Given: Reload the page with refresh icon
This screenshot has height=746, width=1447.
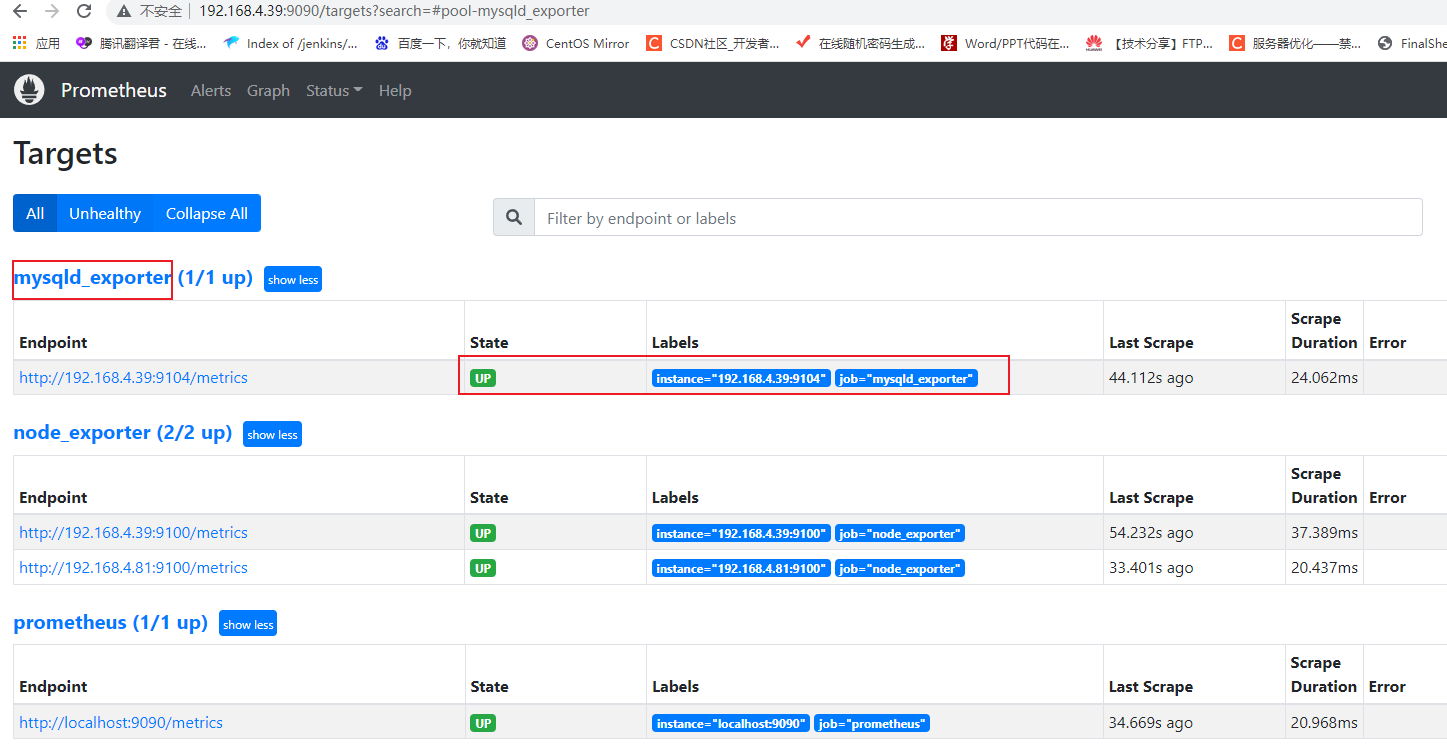Looking at the screenshot, I should (84, 11).
